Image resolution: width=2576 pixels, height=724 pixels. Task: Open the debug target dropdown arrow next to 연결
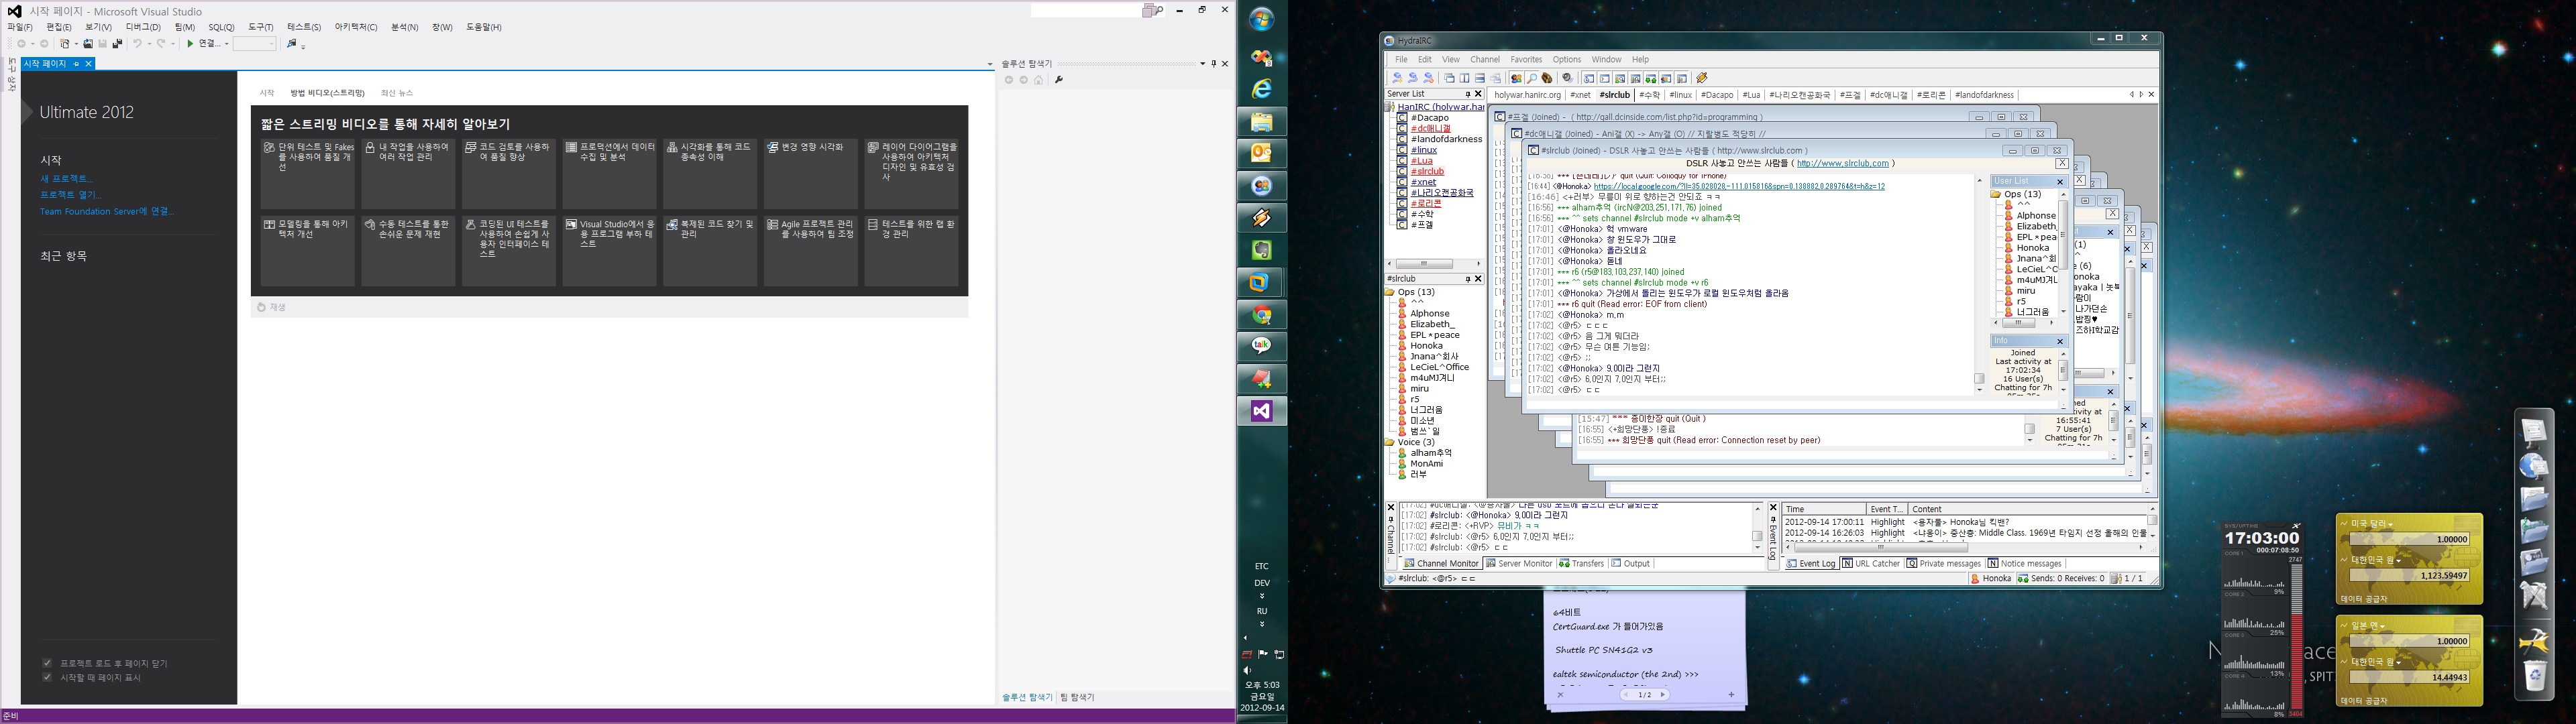pyautogui.click(x=227, y=44)
